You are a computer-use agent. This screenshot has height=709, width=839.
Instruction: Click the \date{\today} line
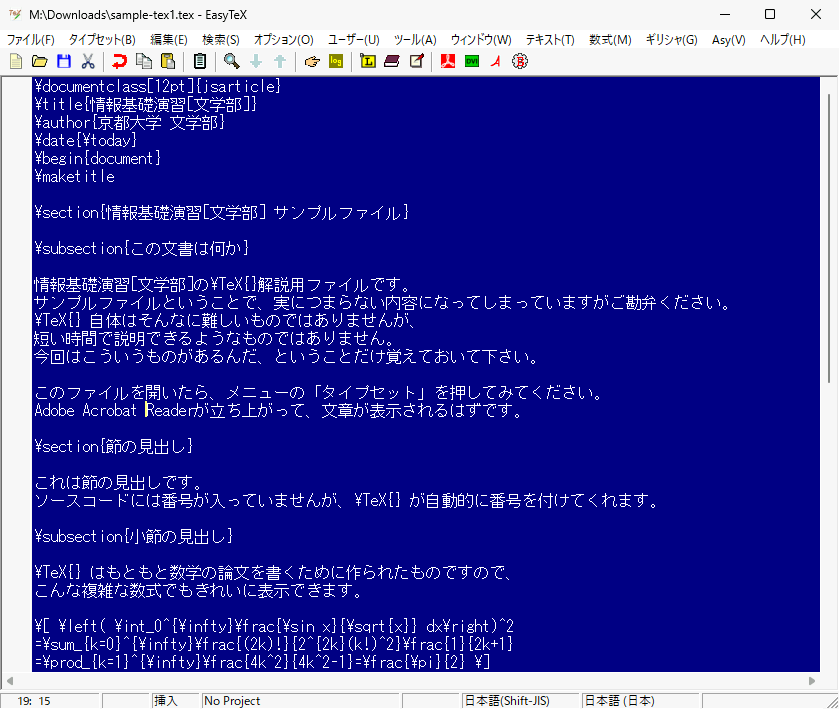[x=86, y=140]
